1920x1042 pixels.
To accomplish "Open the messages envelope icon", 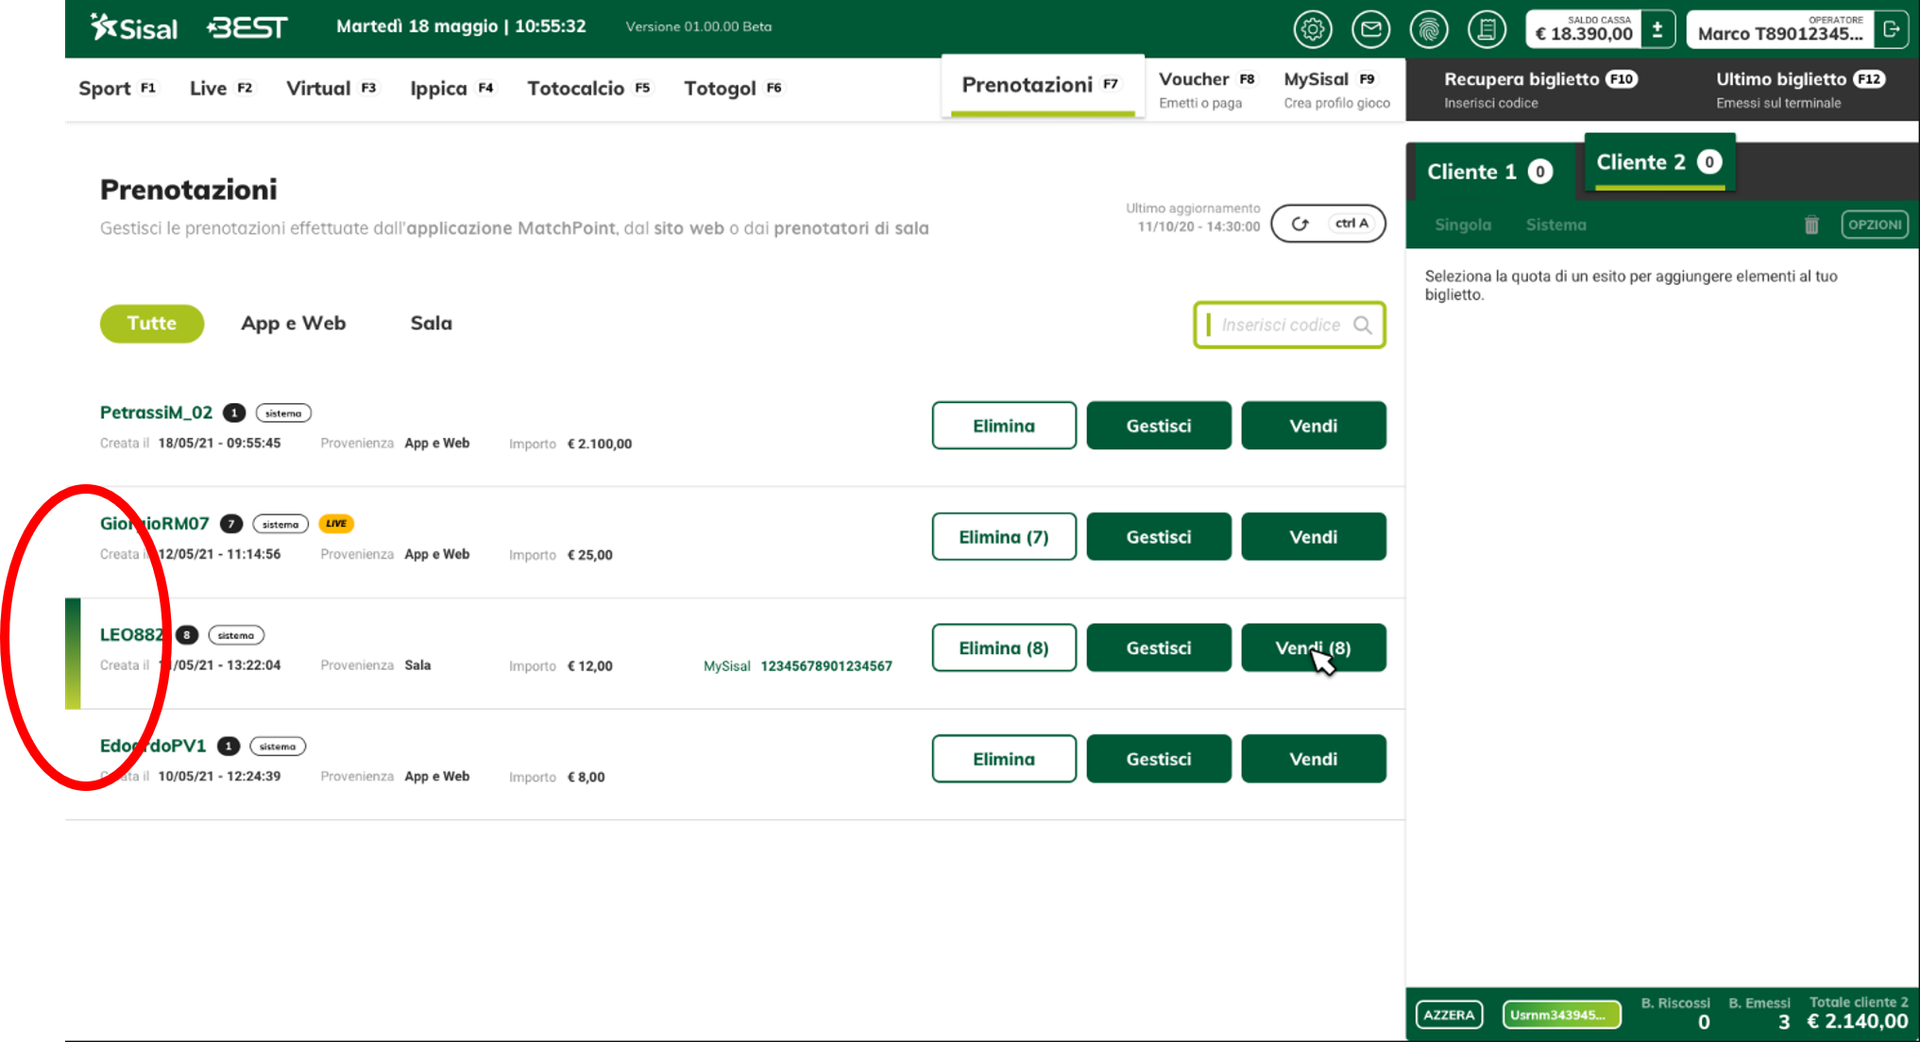I will coord(1370,30).
